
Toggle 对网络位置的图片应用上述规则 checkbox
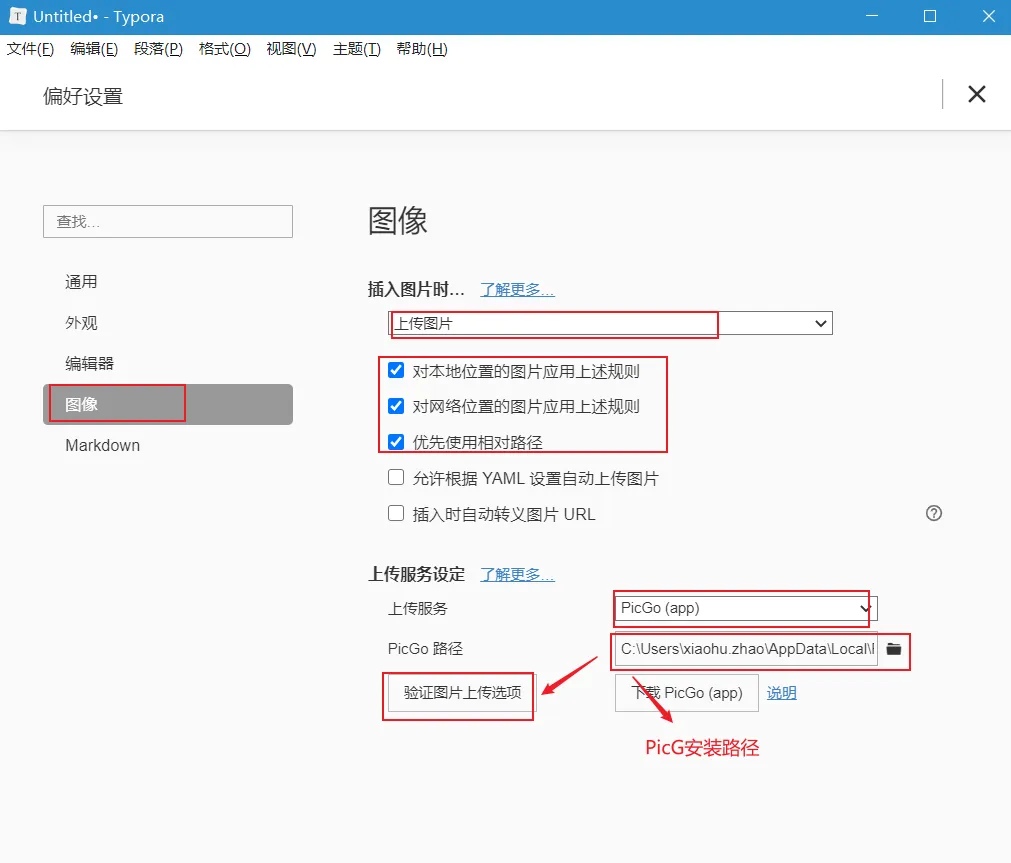click(x=396, y=406)
